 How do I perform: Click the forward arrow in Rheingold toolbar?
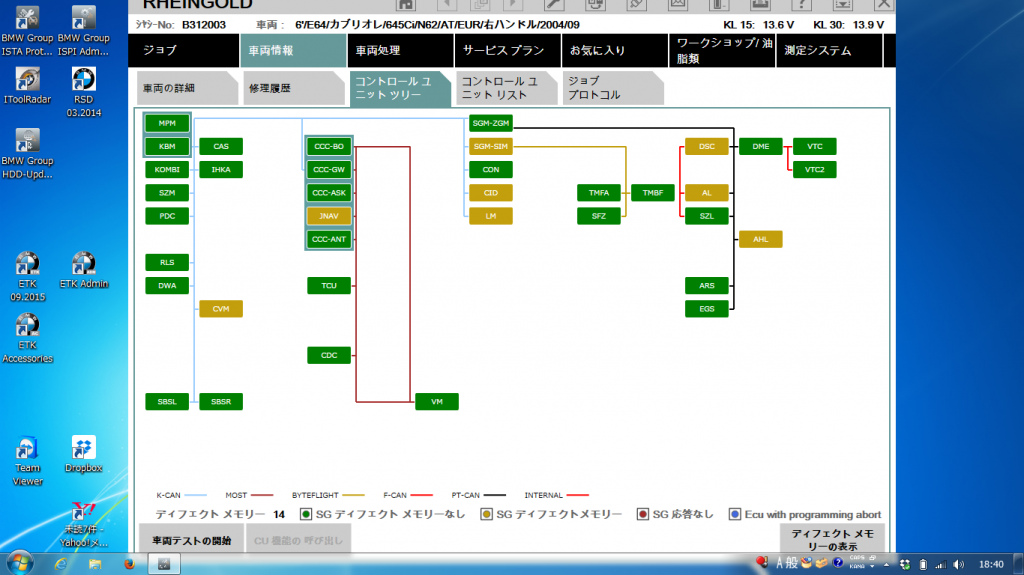(x=513, y=5)
